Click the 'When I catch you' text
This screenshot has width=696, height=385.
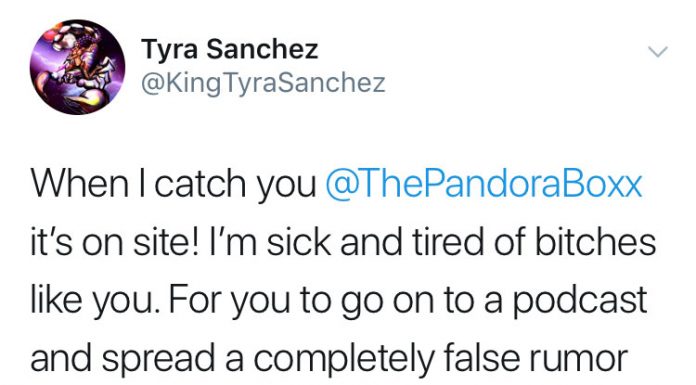coord(173,184)
